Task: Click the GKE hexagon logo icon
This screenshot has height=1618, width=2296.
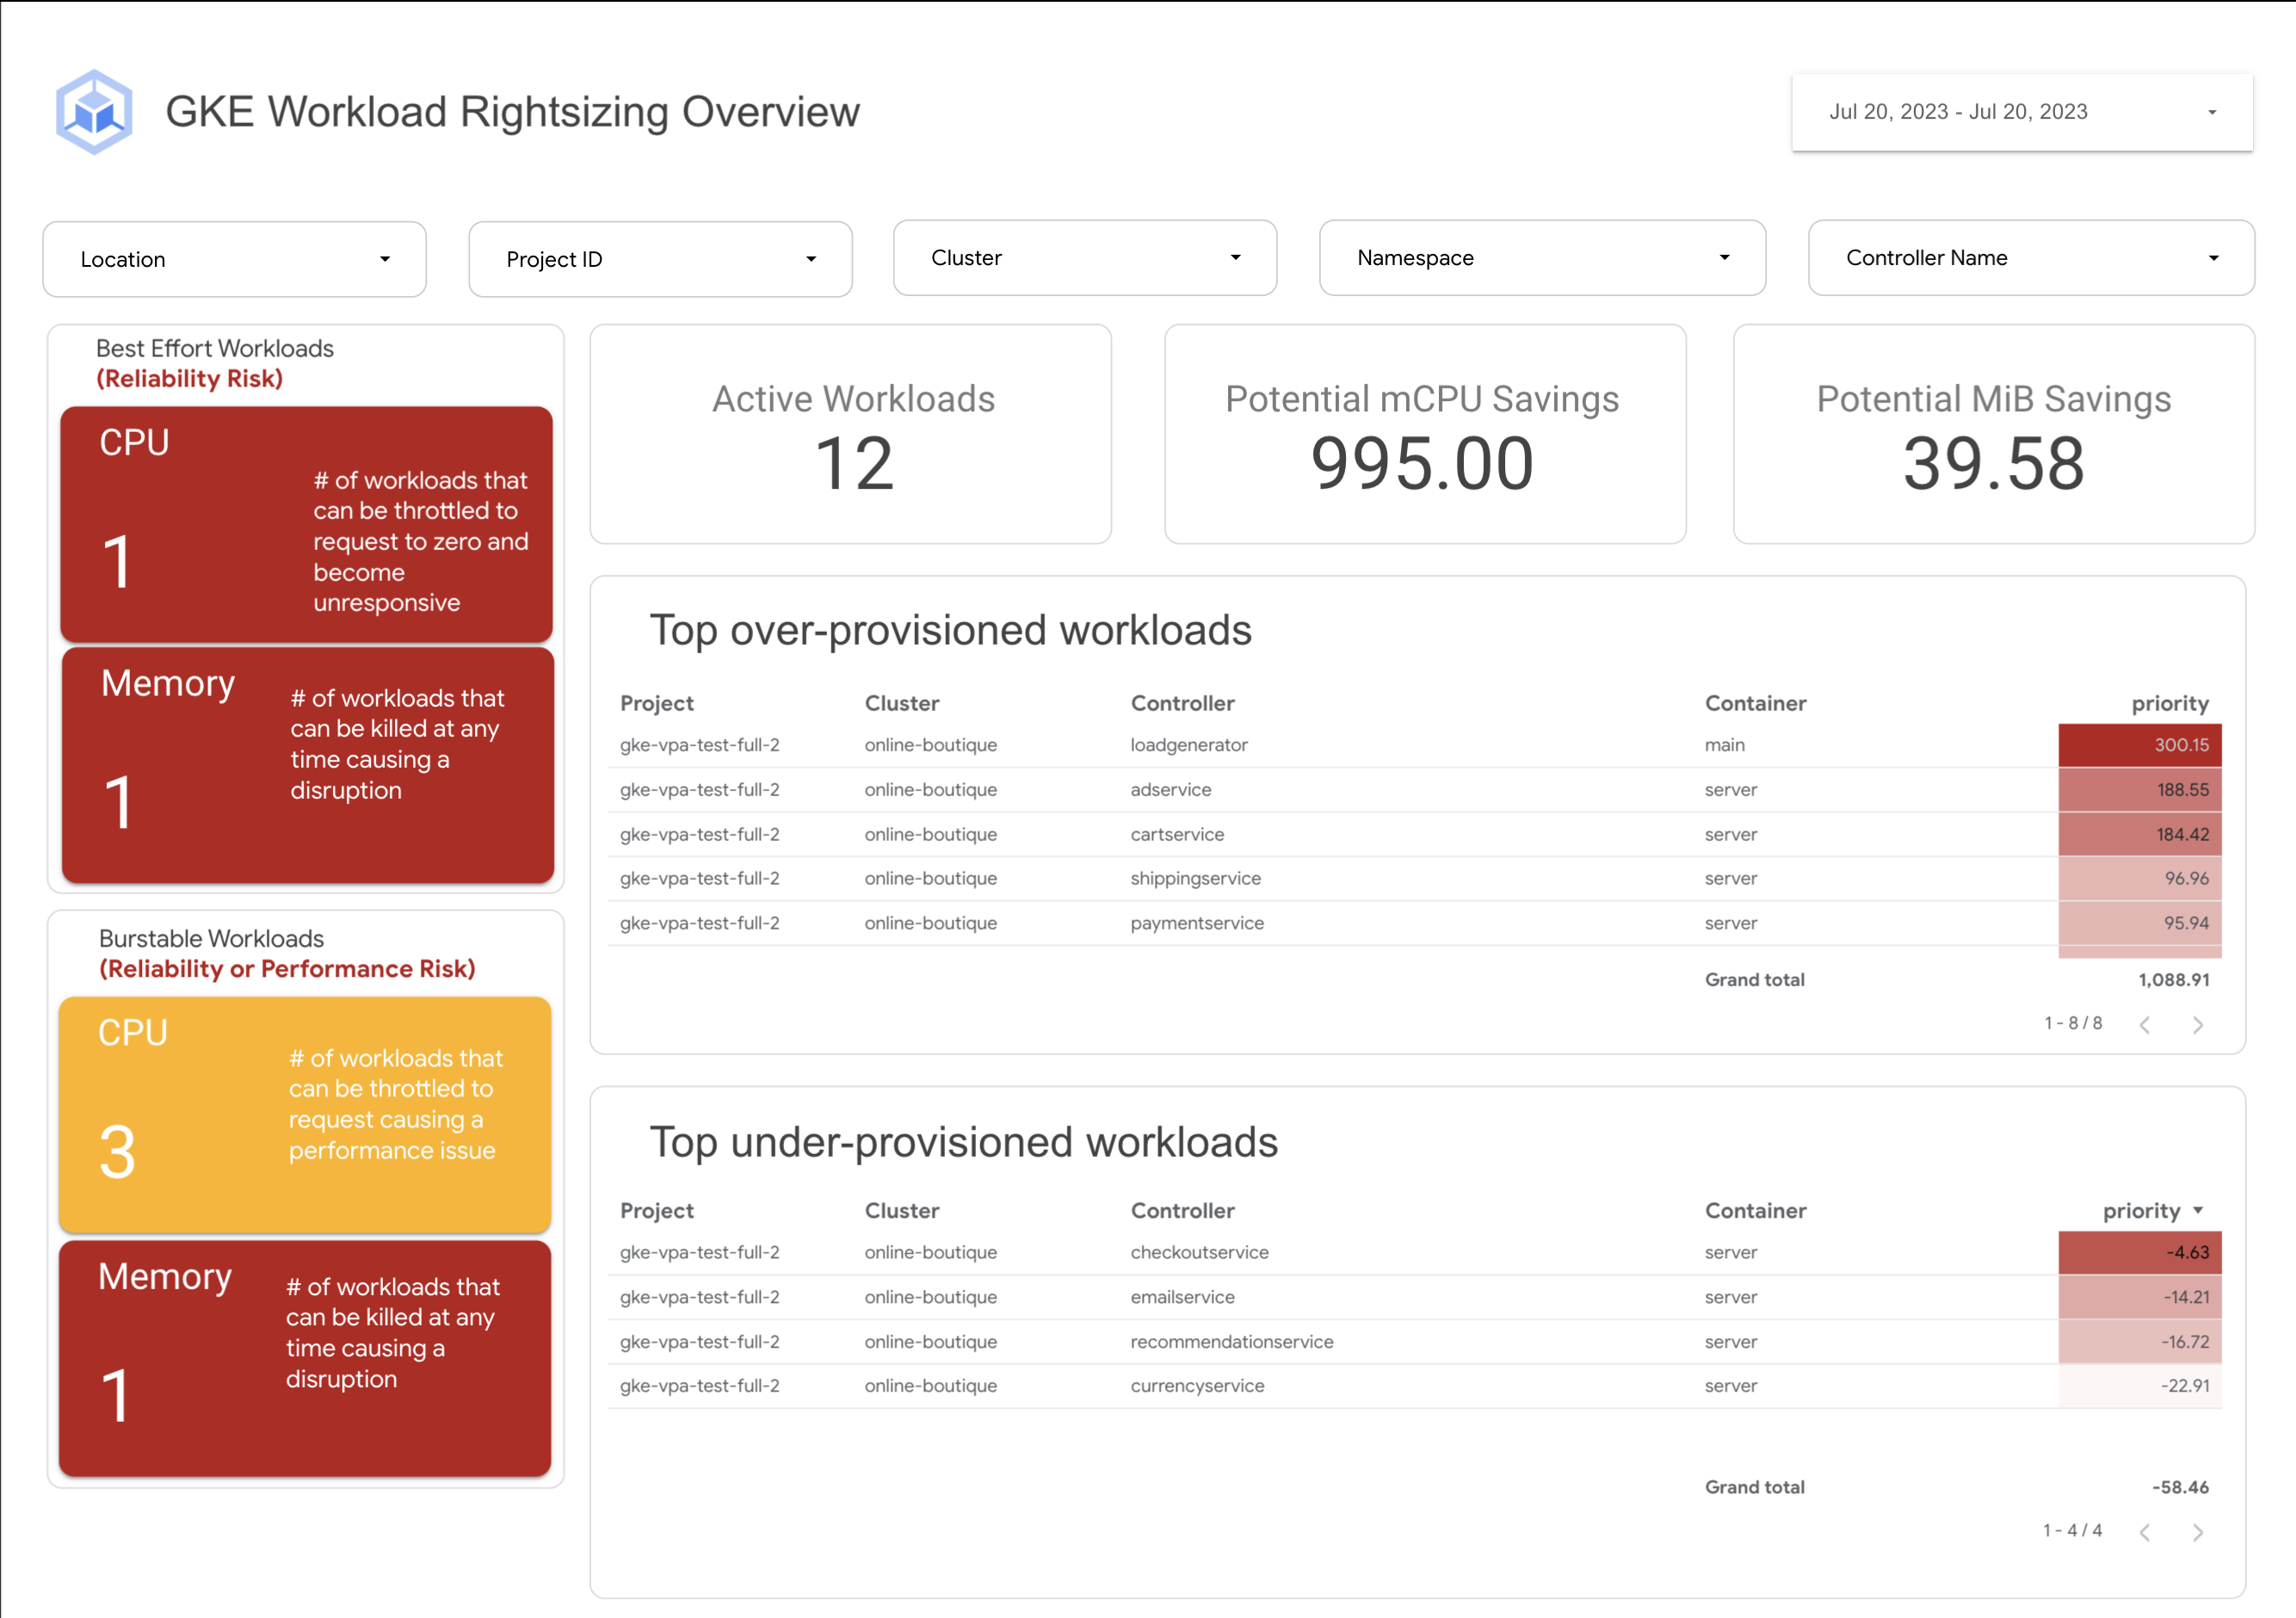Action: point(94,112)
